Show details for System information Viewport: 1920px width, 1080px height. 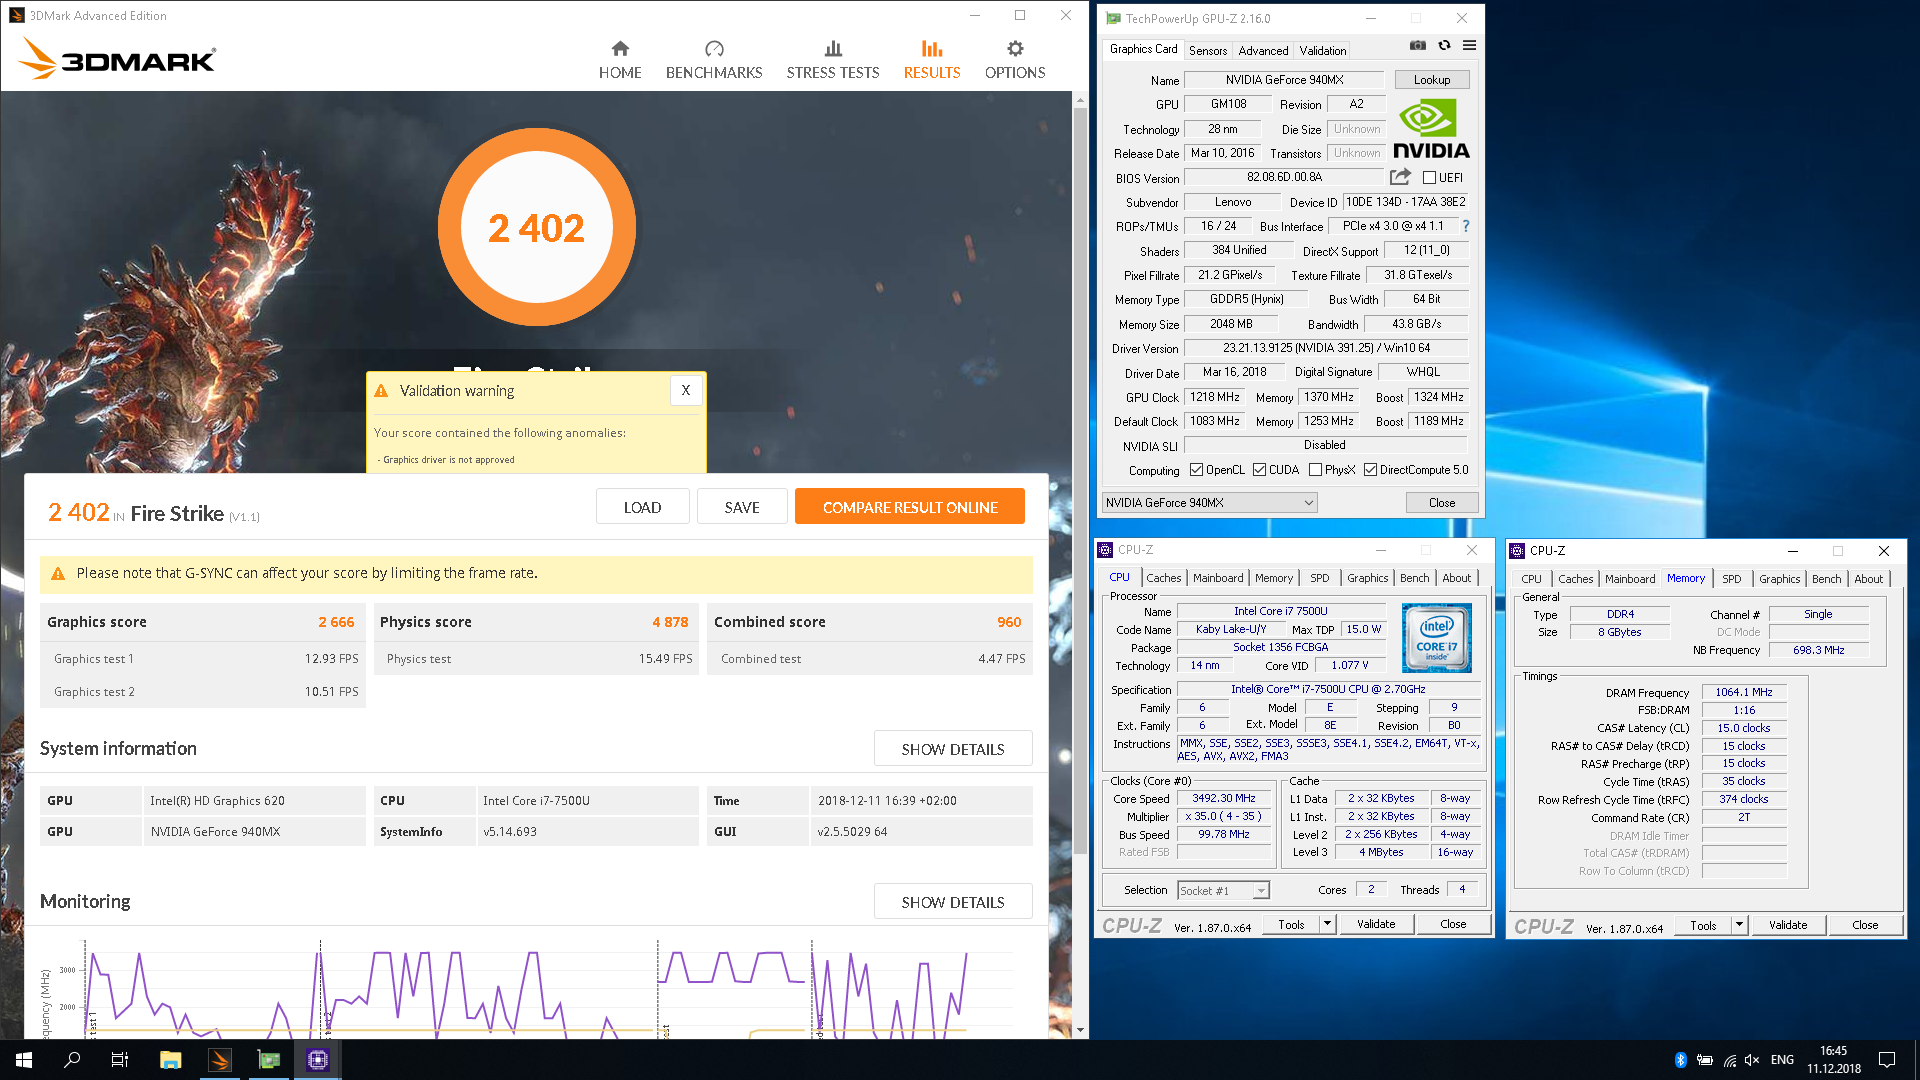click(x=953, y=749)
